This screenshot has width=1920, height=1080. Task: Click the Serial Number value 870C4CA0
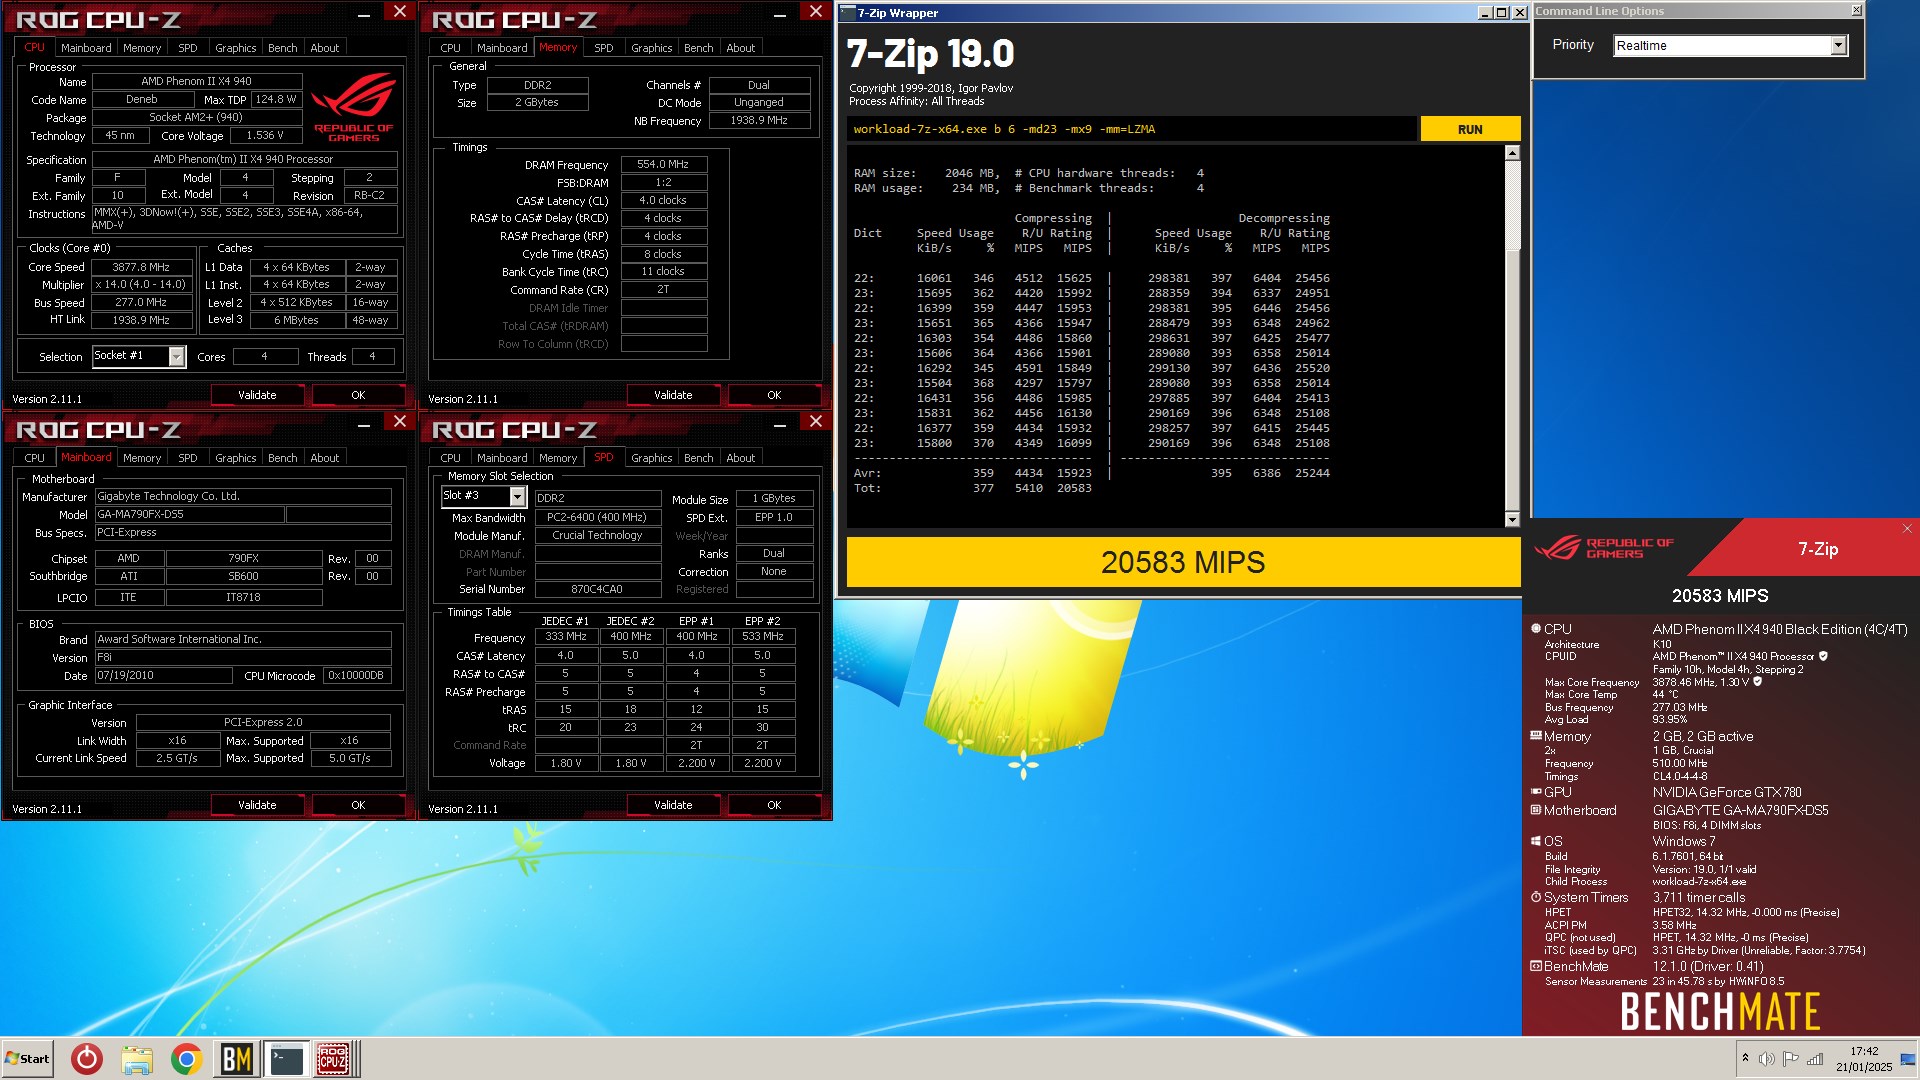click(598, 589)
